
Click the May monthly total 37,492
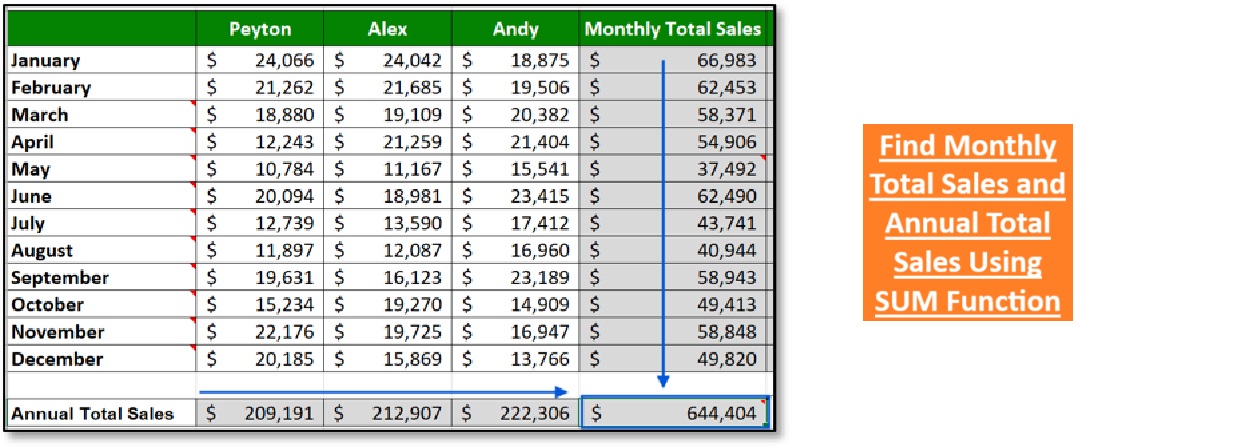673,169
